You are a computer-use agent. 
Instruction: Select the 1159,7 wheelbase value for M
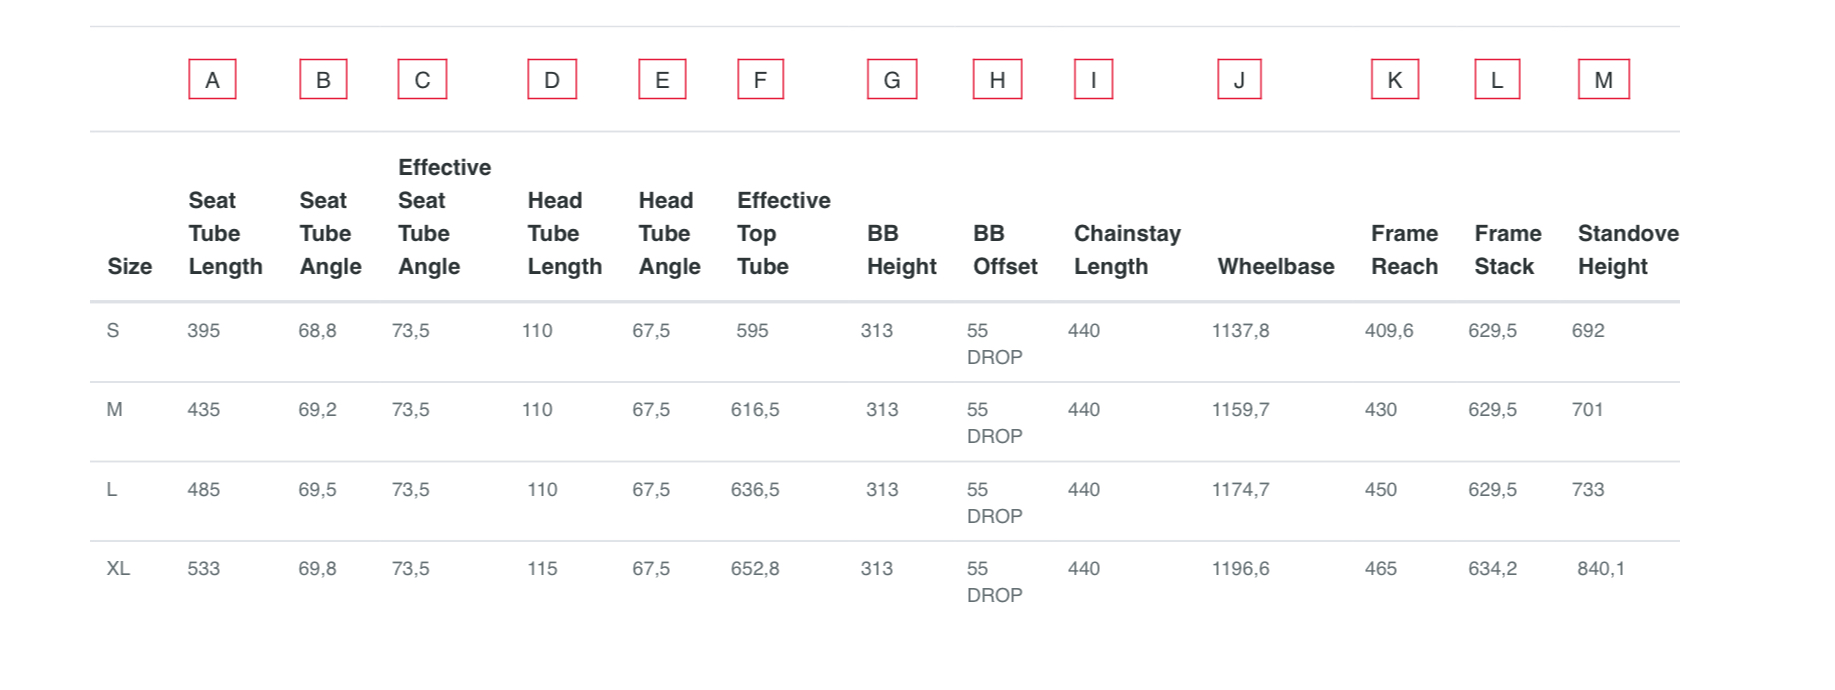pyautogui.click(x=1240, y=410)
